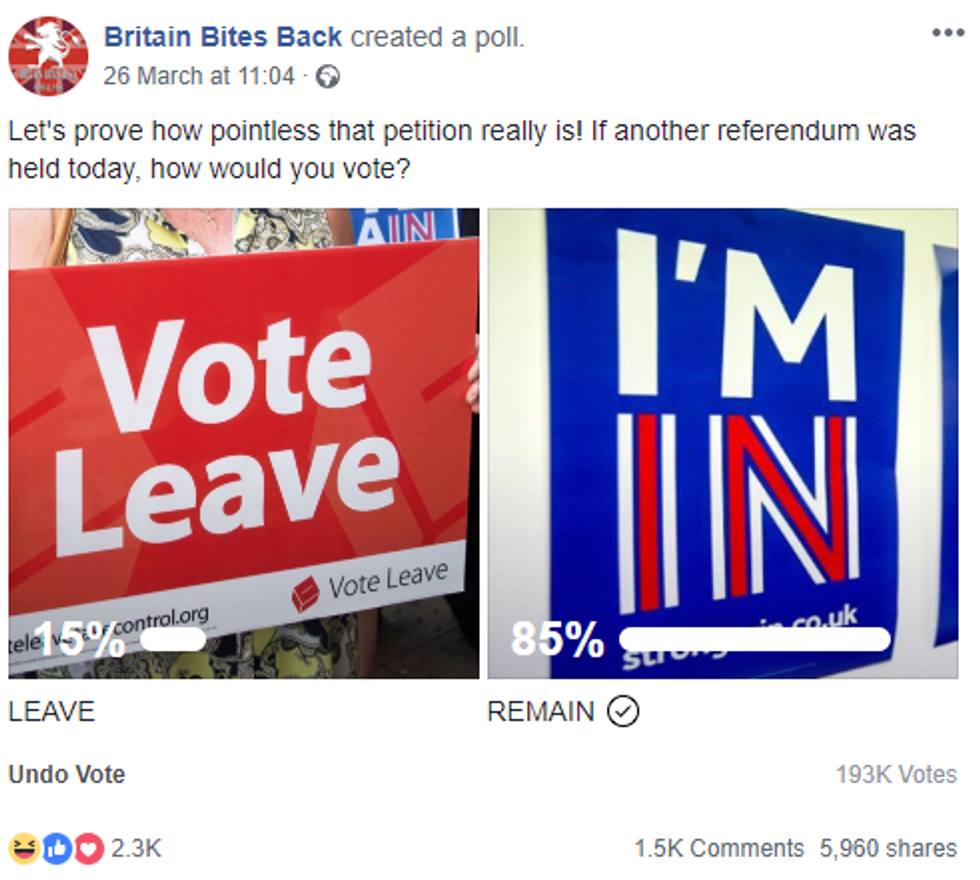Choose the REMAIN poll option label
Image resolution: width=980 pixels, height=880 pixels.
pos(540,712)
